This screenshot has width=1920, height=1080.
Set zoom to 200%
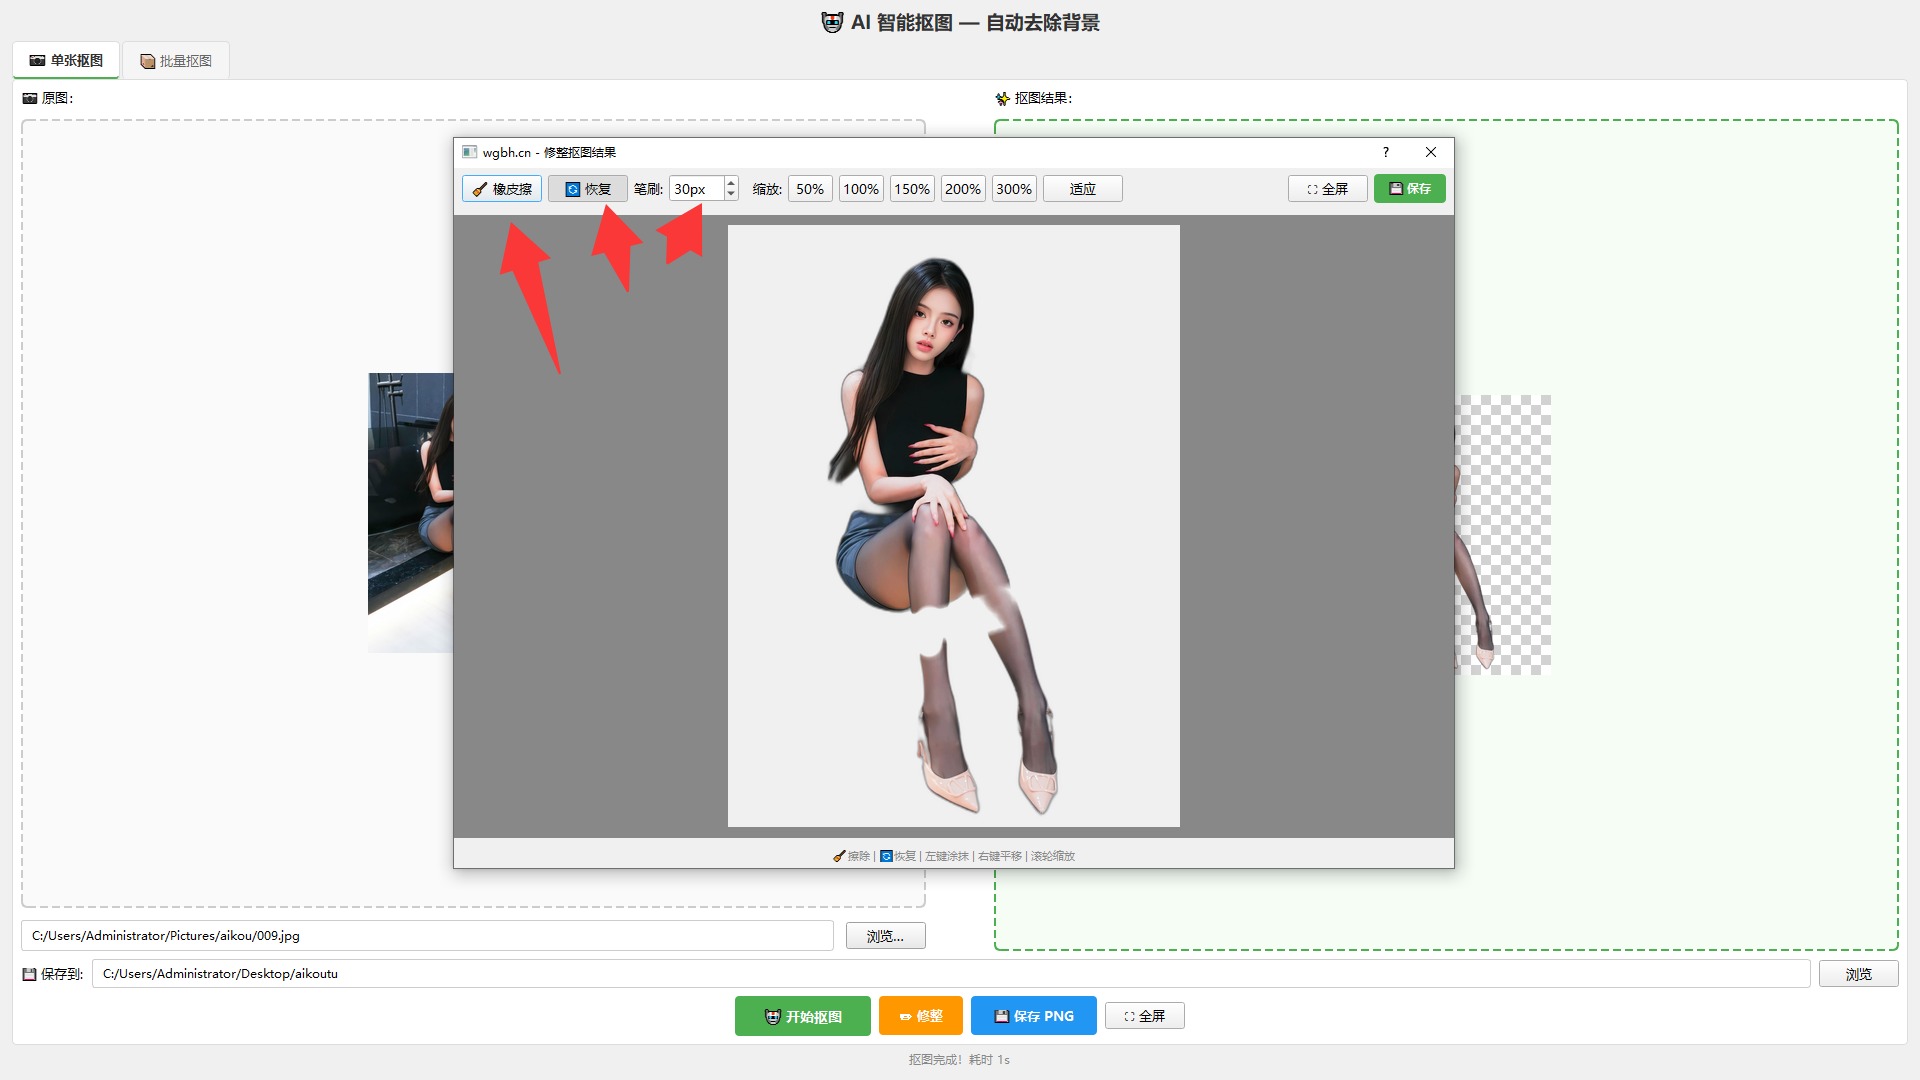point(963,189)
